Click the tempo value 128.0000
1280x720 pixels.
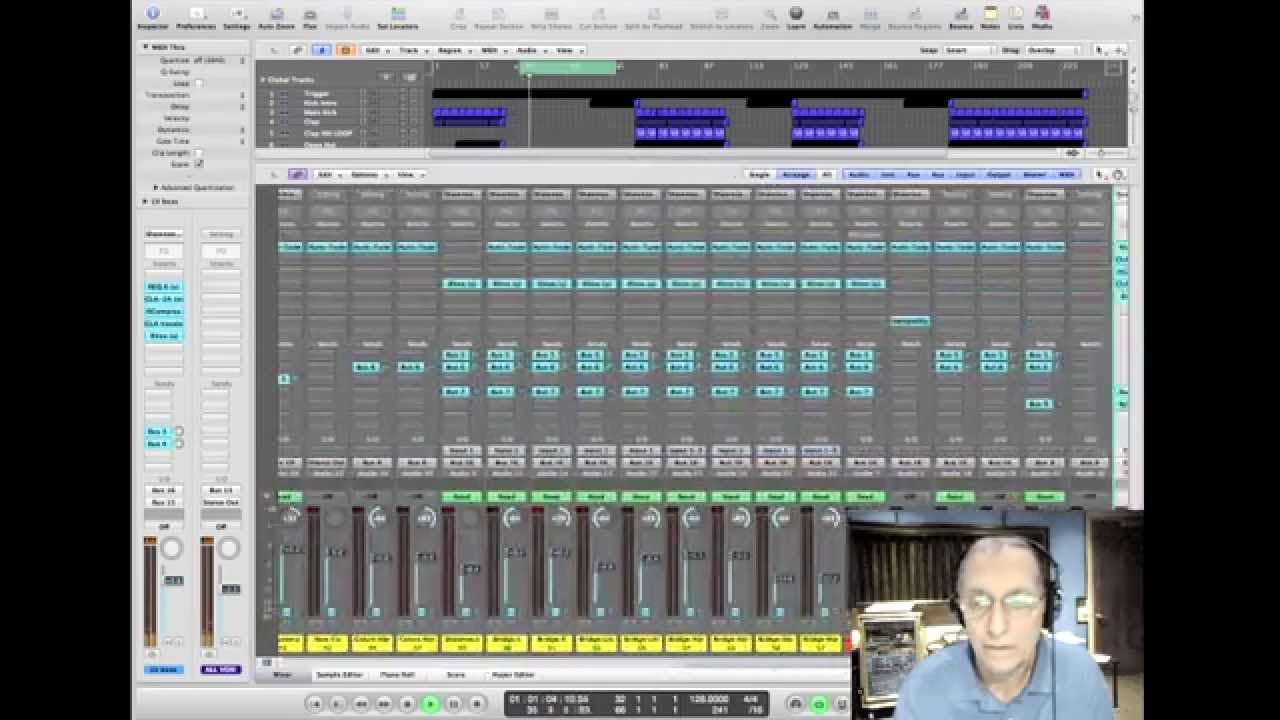pyautogui.click(x=708, y=698)
